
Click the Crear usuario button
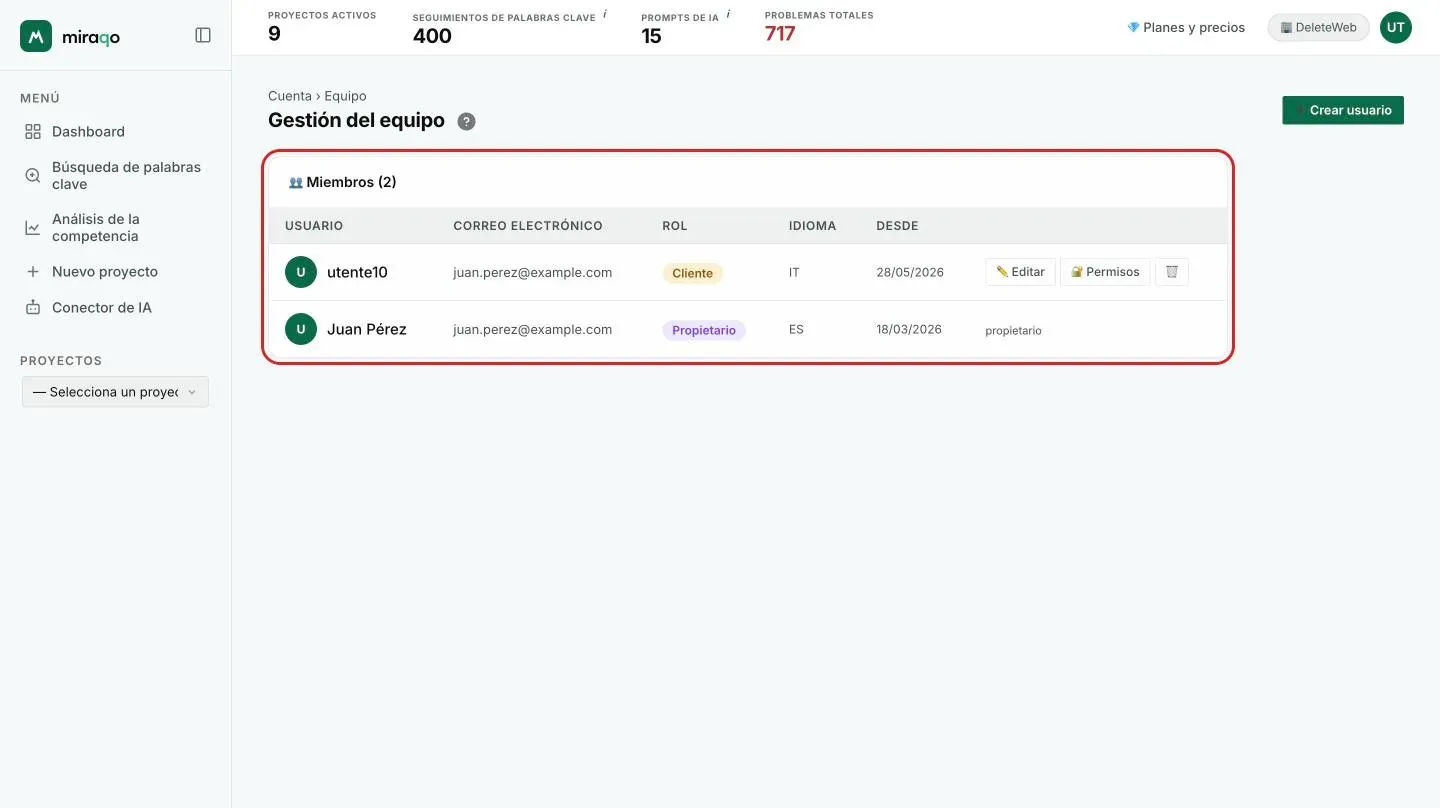[1343, 110]
